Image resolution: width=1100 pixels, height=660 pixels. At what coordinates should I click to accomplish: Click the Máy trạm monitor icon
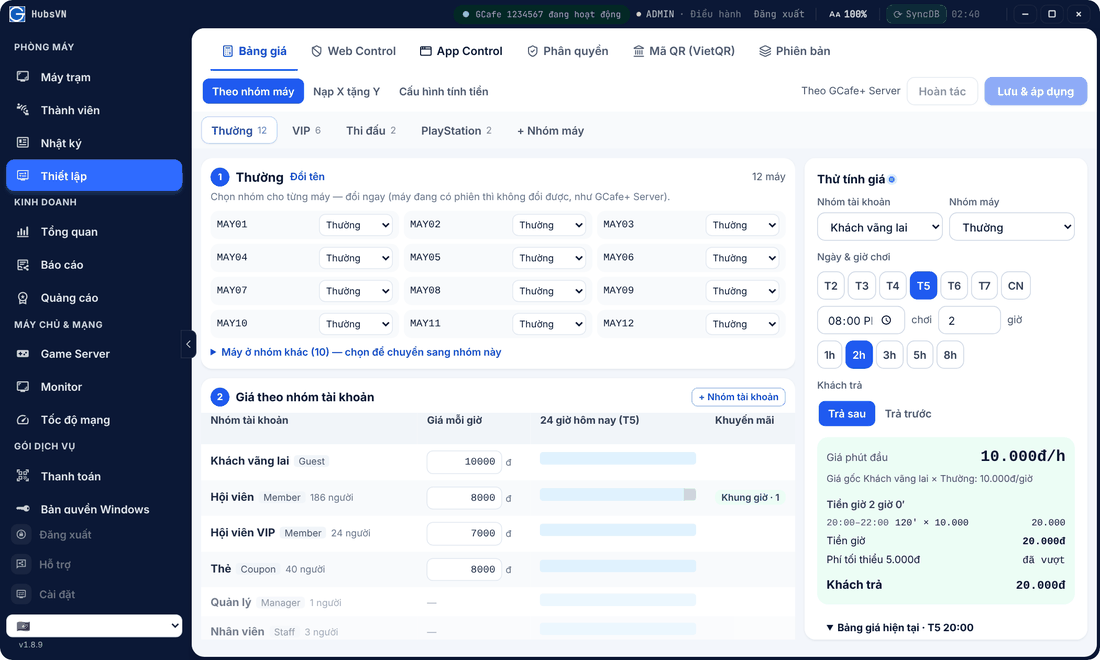(23, 76)
